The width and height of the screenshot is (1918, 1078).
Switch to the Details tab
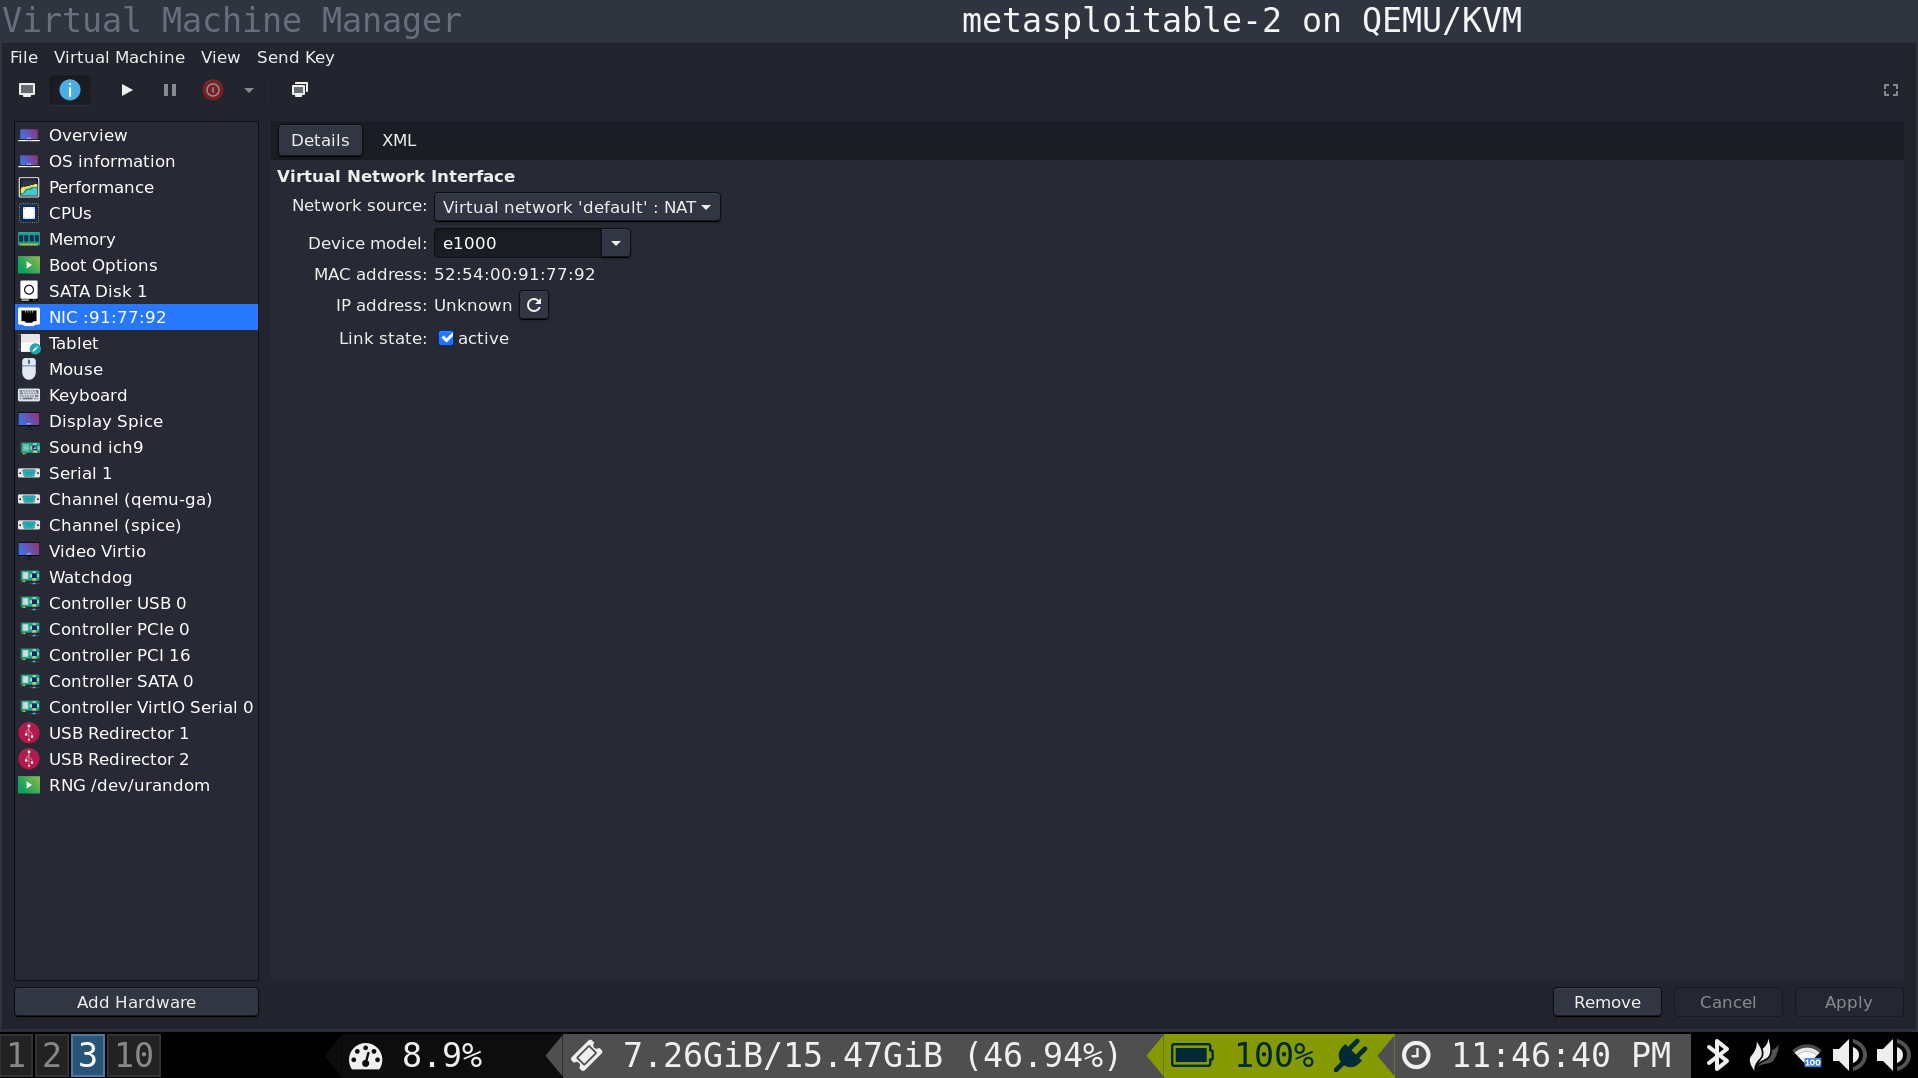[320, 140]
